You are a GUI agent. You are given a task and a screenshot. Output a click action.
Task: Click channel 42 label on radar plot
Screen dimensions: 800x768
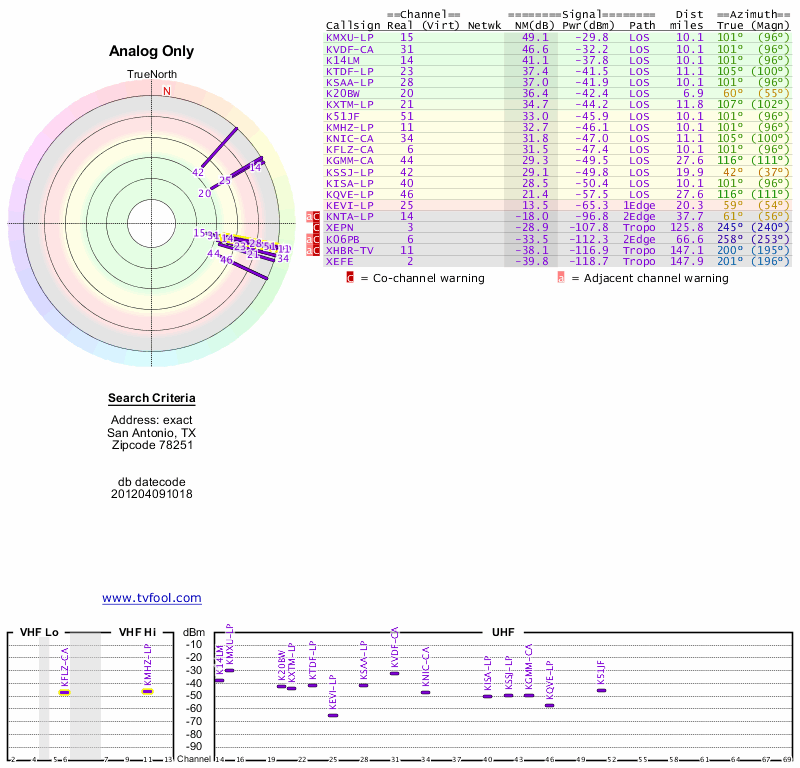(198, 172)
